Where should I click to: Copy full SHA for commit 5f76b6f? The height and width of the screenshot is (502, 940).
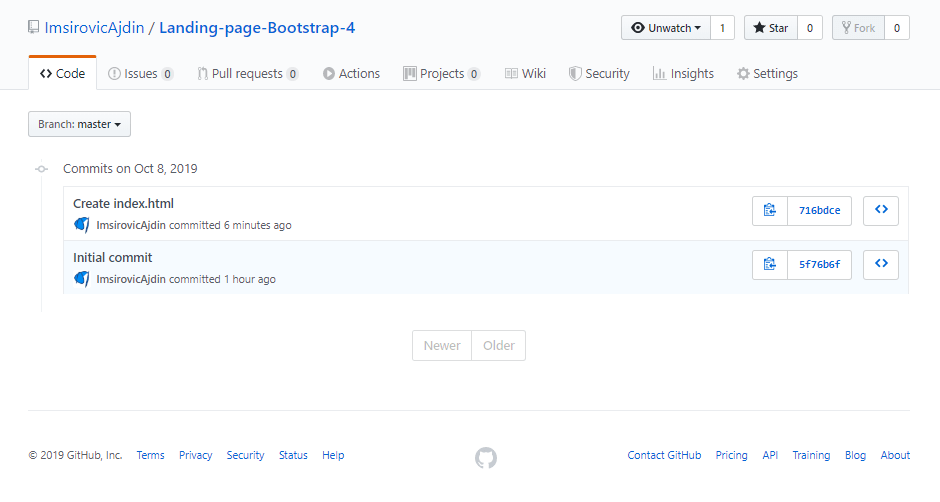coord(770,264)
